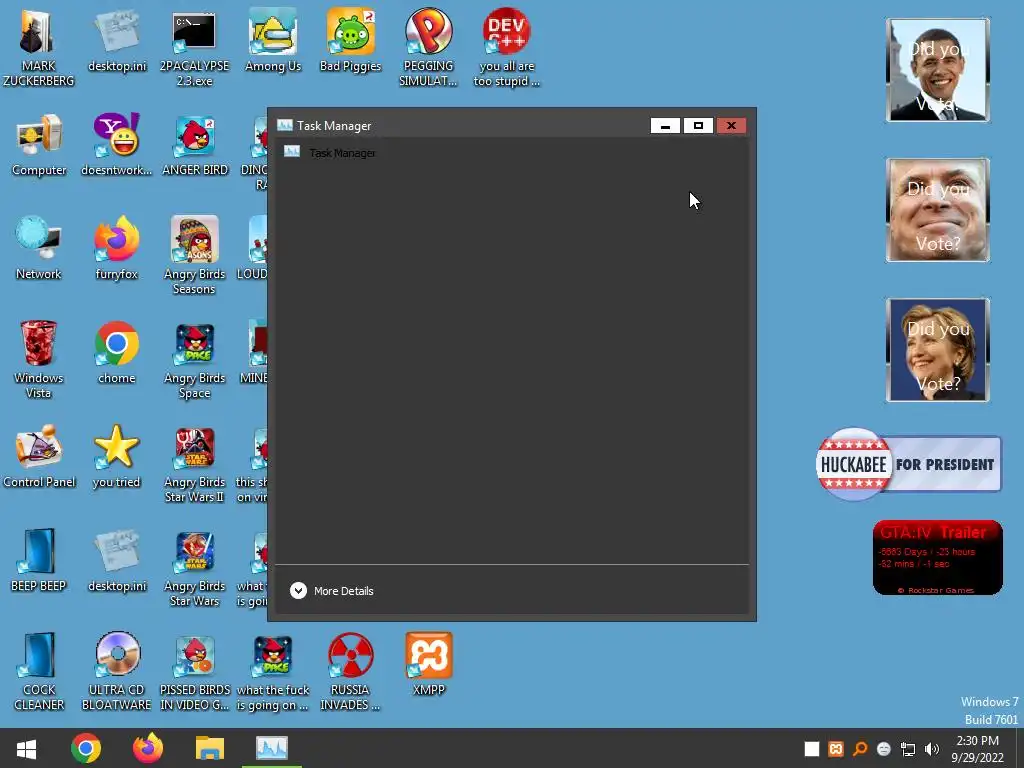1024x768 pixels.
Task: Open the XMPP desktop icon
Action: (428, 664)
